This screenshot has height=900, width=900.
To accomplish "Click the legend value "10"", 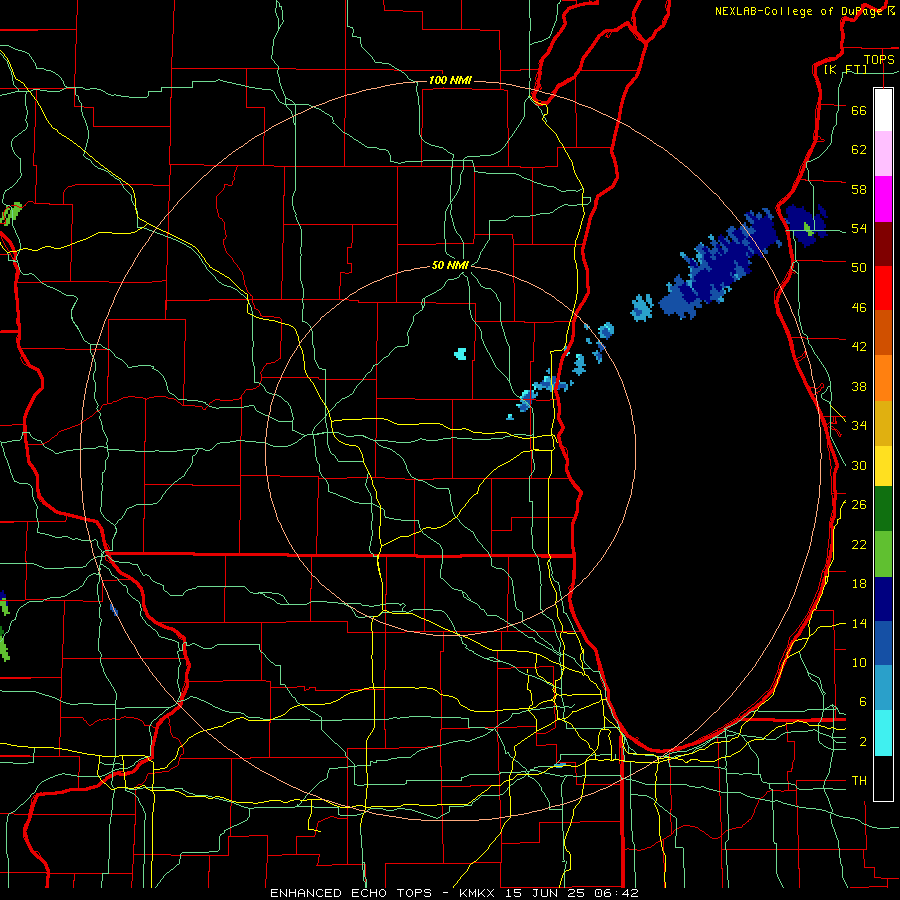I will coord(859,662).
